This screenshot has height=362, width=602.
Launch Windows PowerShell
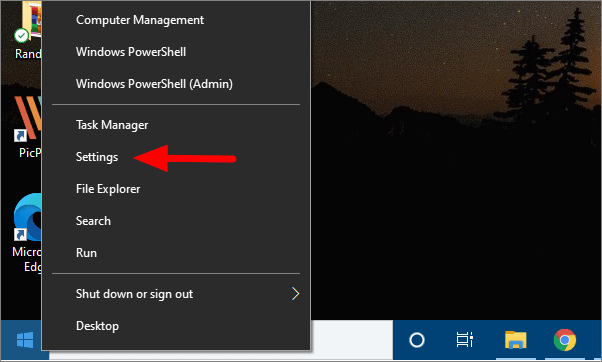click(x=175, y=52)
